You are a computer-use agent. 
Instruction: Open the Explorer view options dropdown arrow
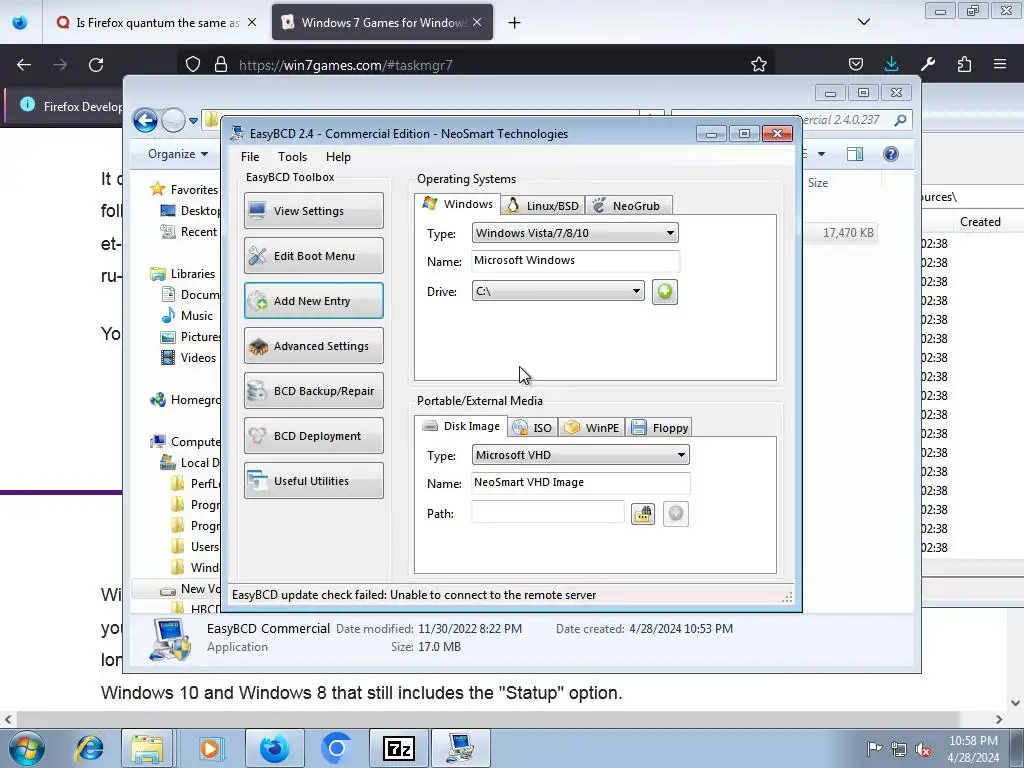(821, 154)
